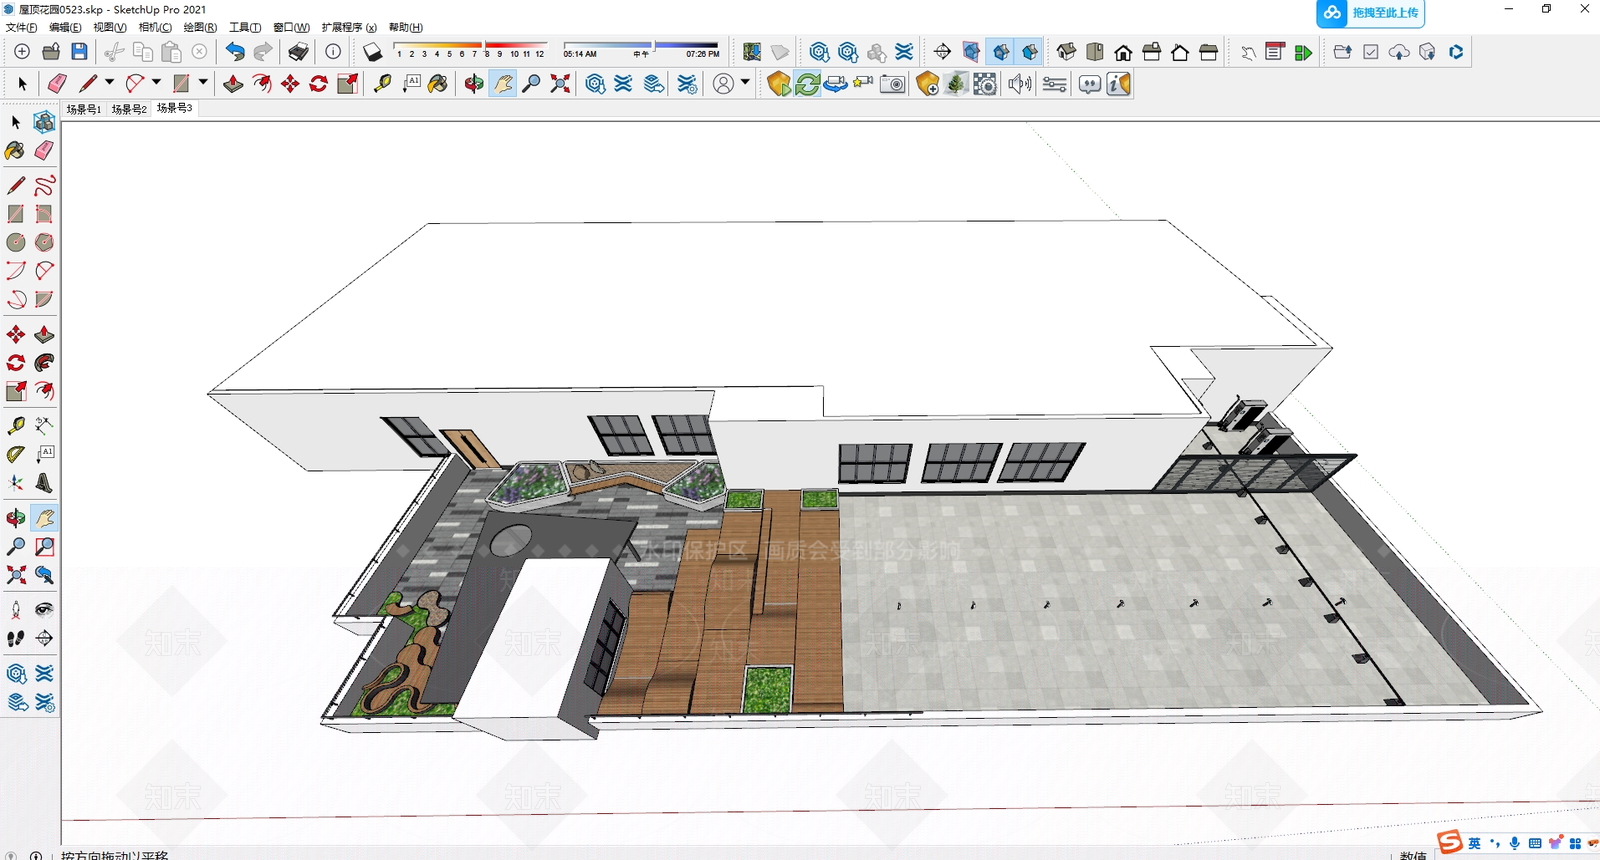Activate the Look Around eye tool
Image resolution: width=1600 pixels, height=860 pixels.
tap(44, 610)
